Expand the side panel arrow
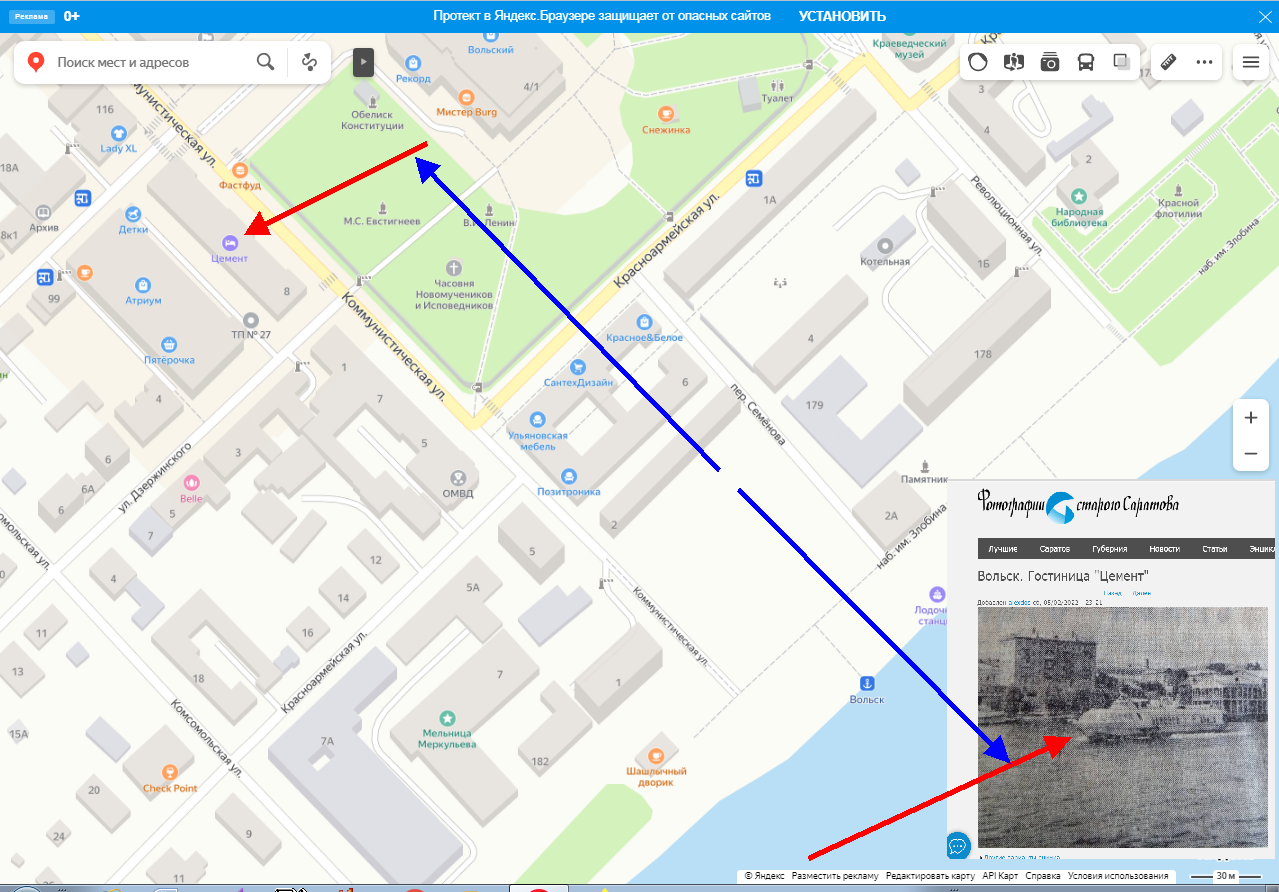 point(363,62)
